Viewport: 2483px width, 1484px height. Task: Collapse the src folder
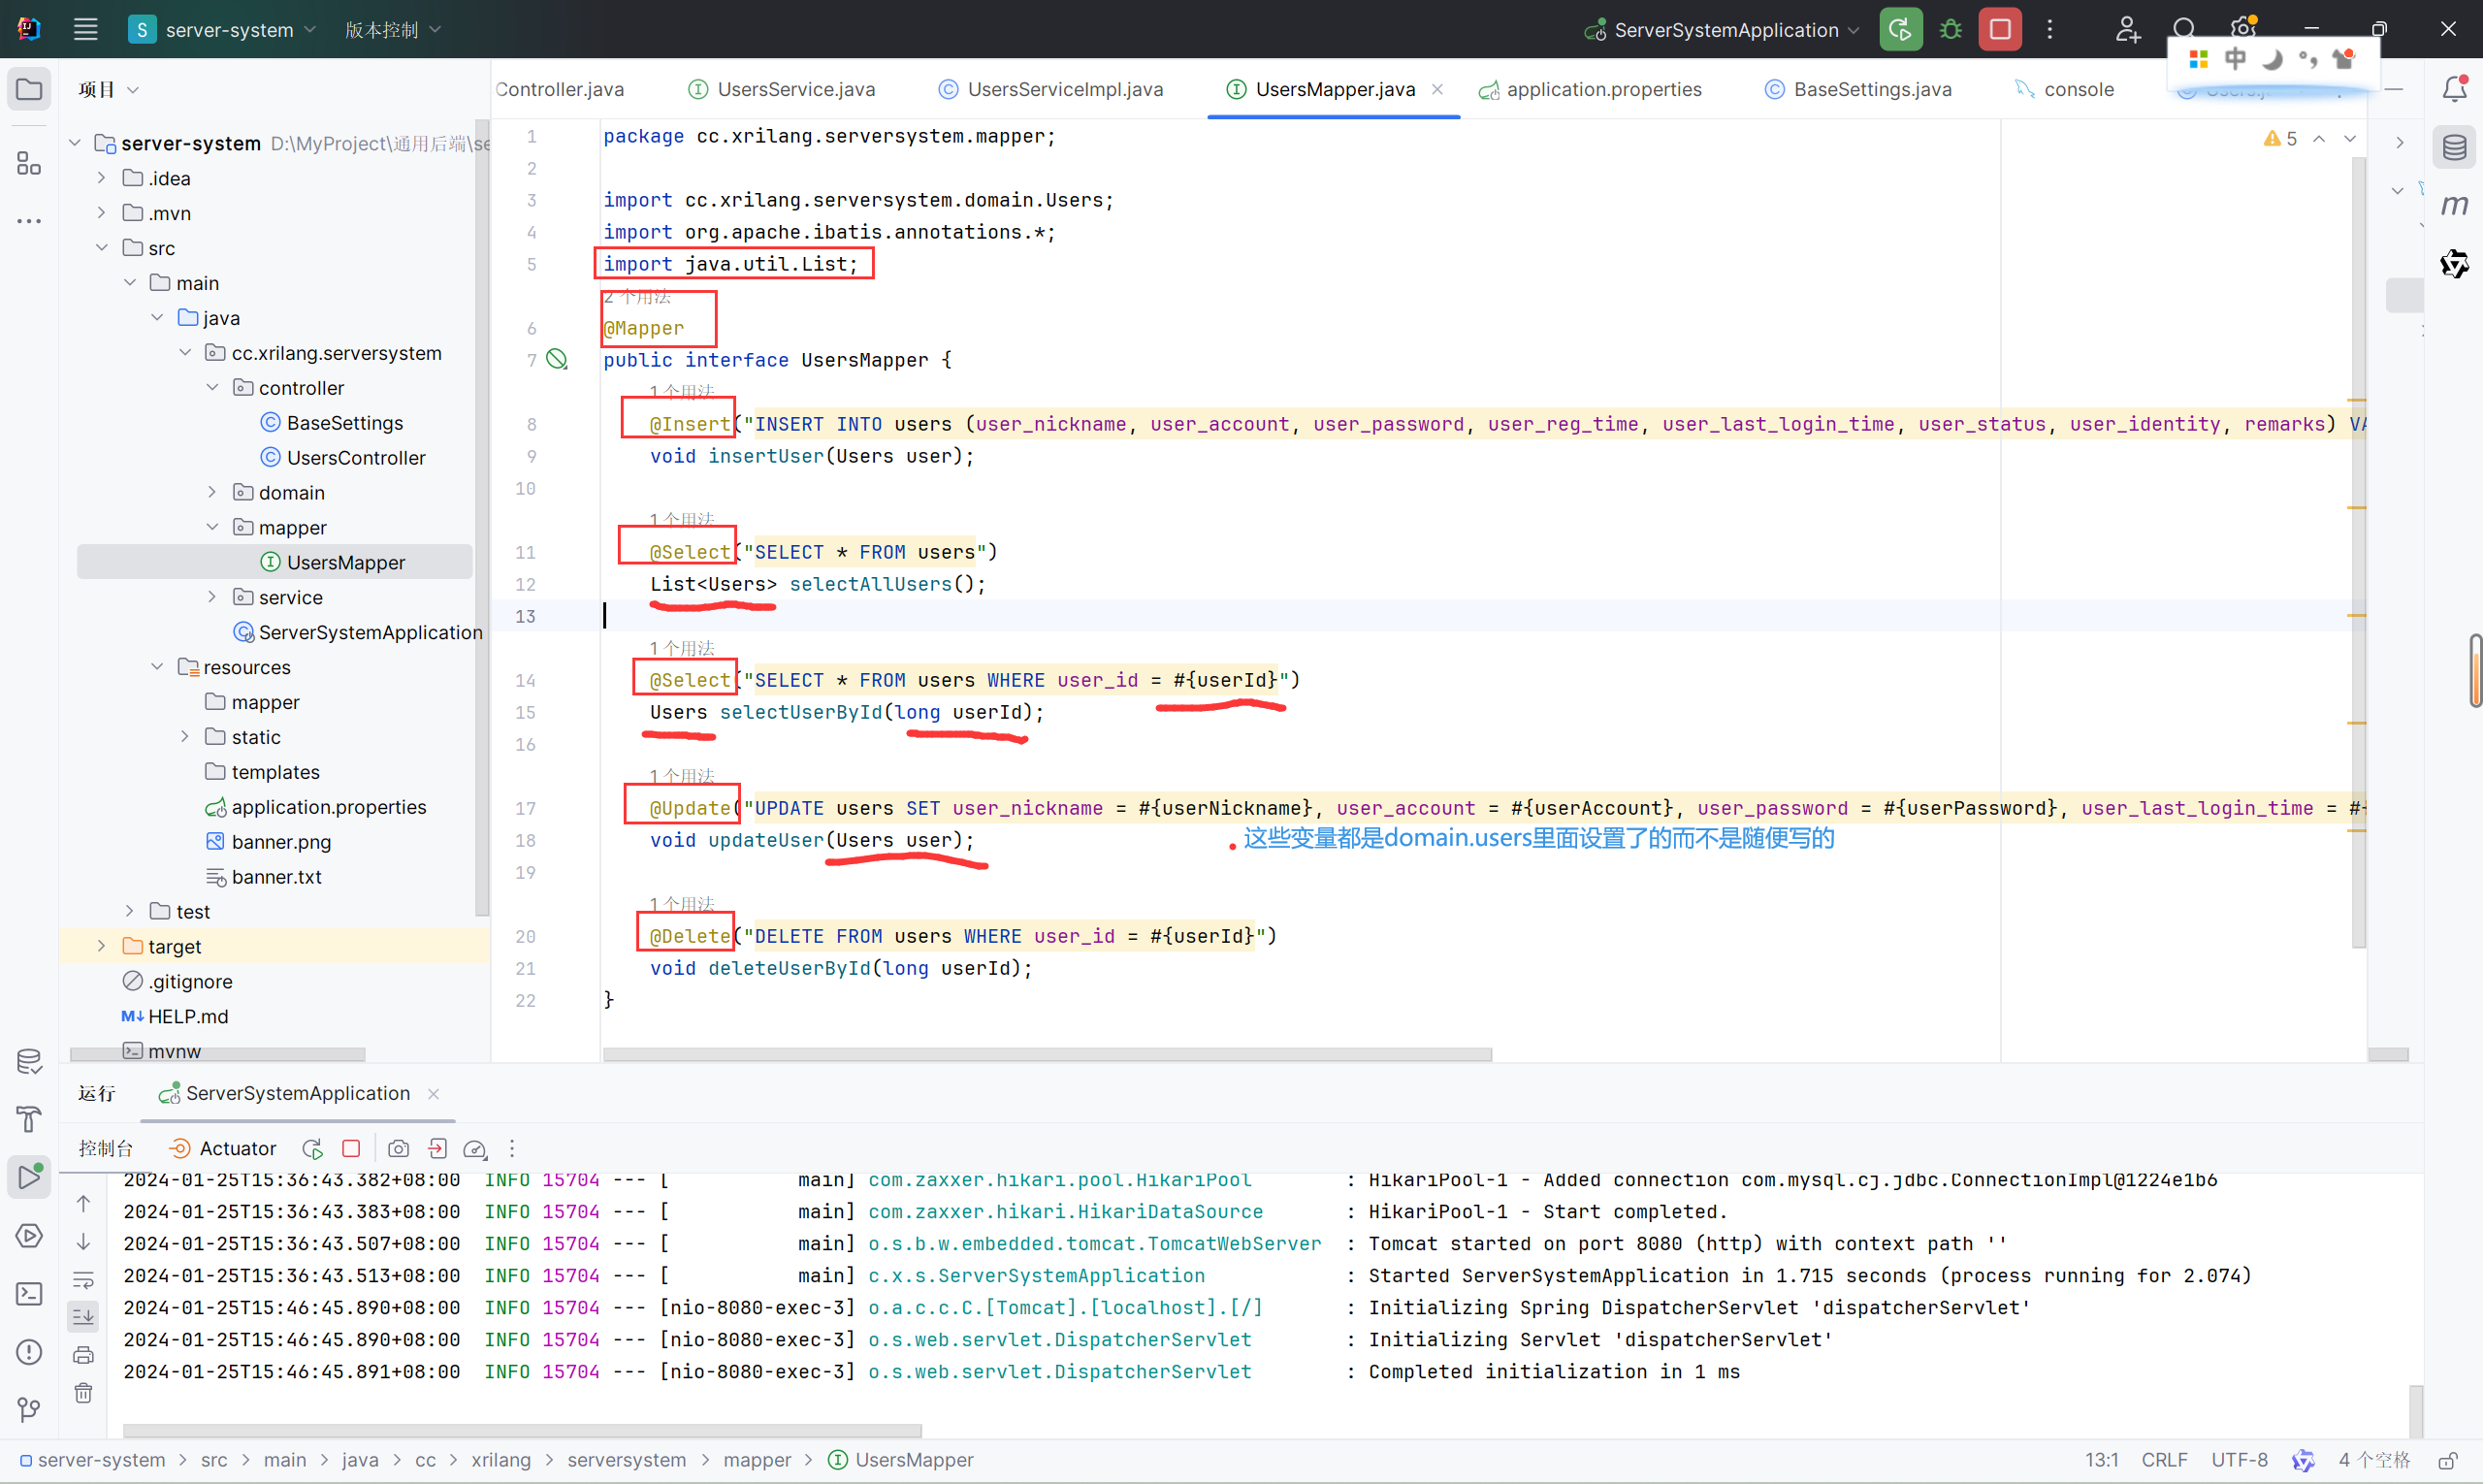101,247
